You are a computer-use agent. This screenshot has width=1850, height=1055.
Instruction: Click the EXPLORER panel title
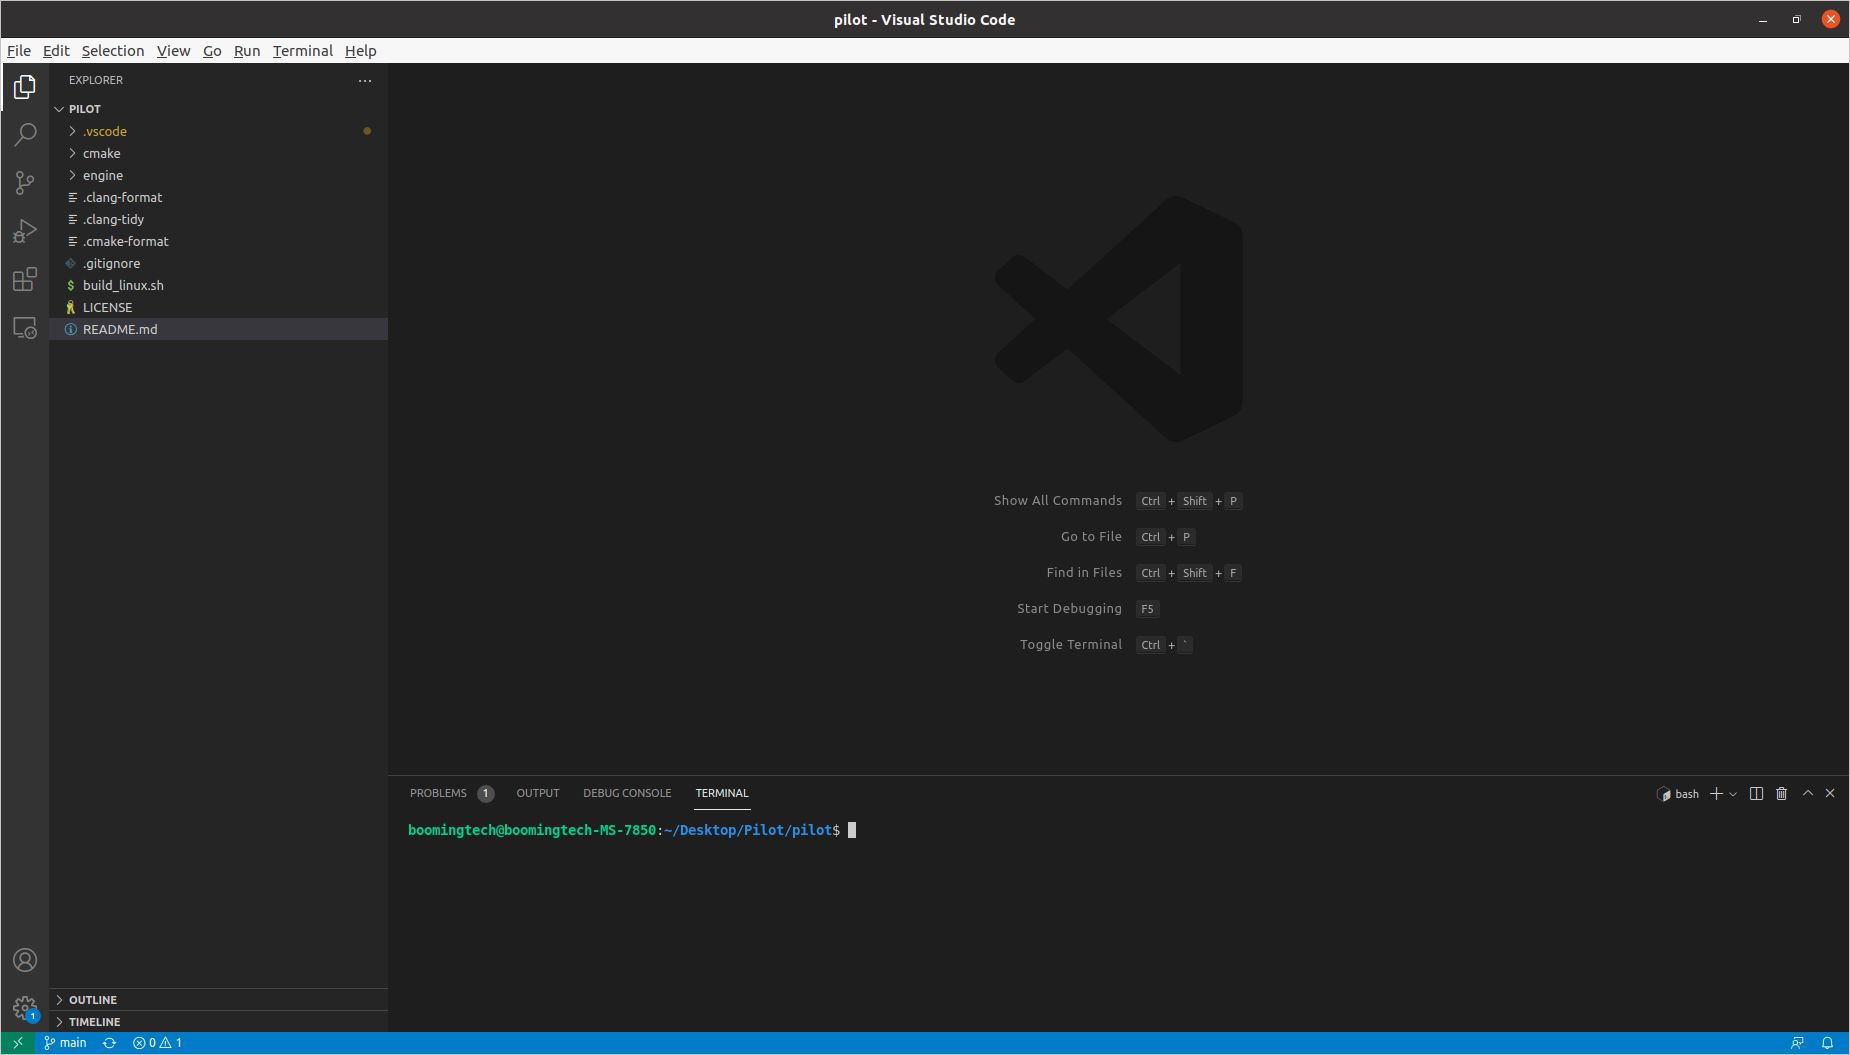point(96,80)
